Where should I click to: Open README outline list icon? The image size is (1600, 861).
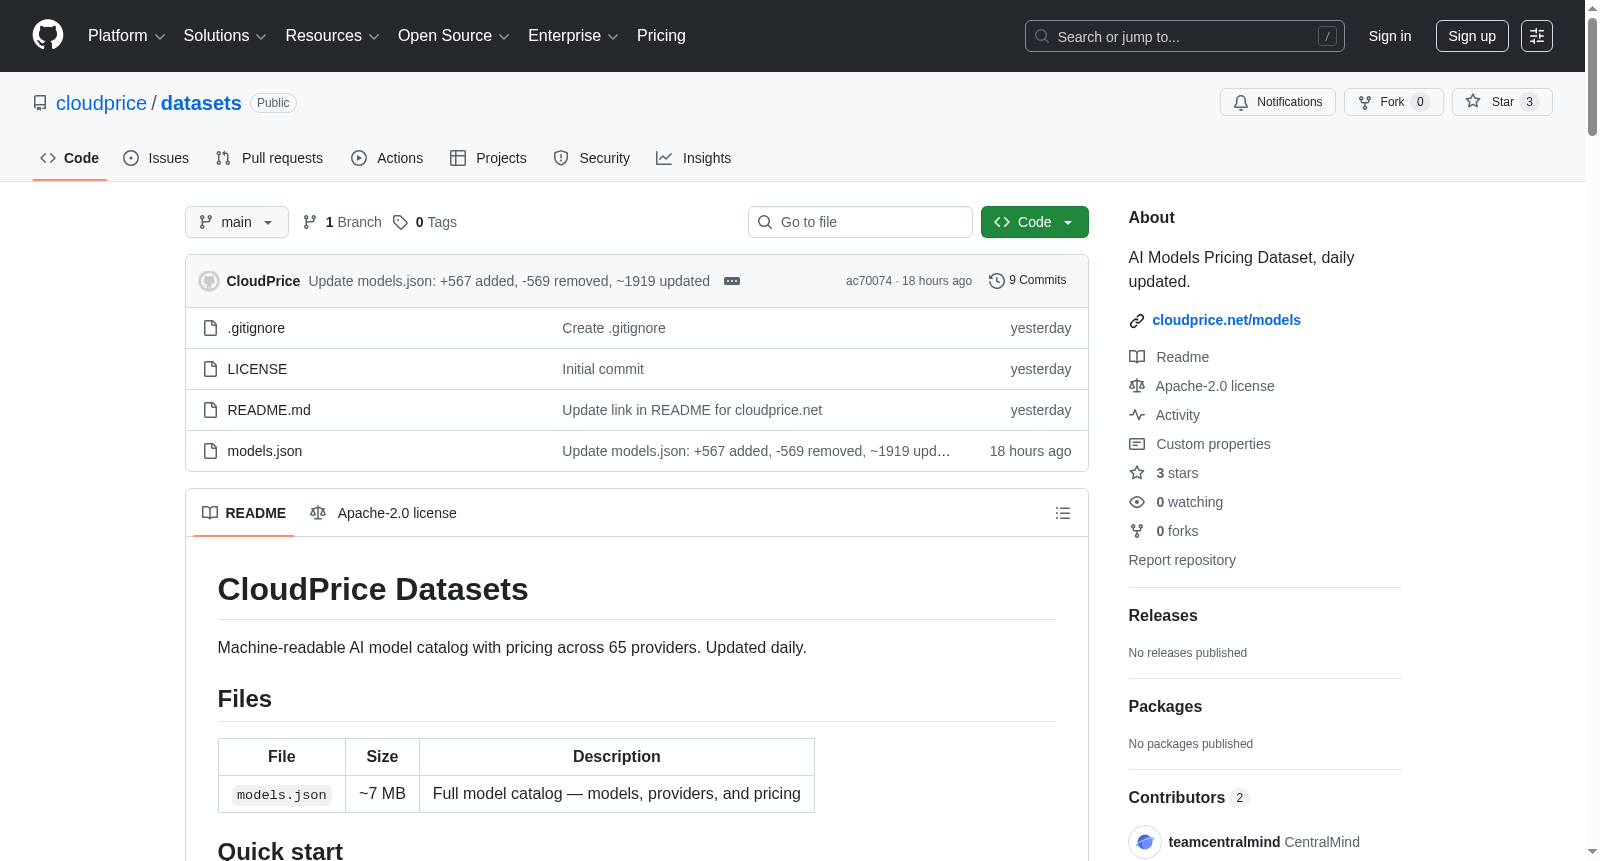[x=1063, y=513]
